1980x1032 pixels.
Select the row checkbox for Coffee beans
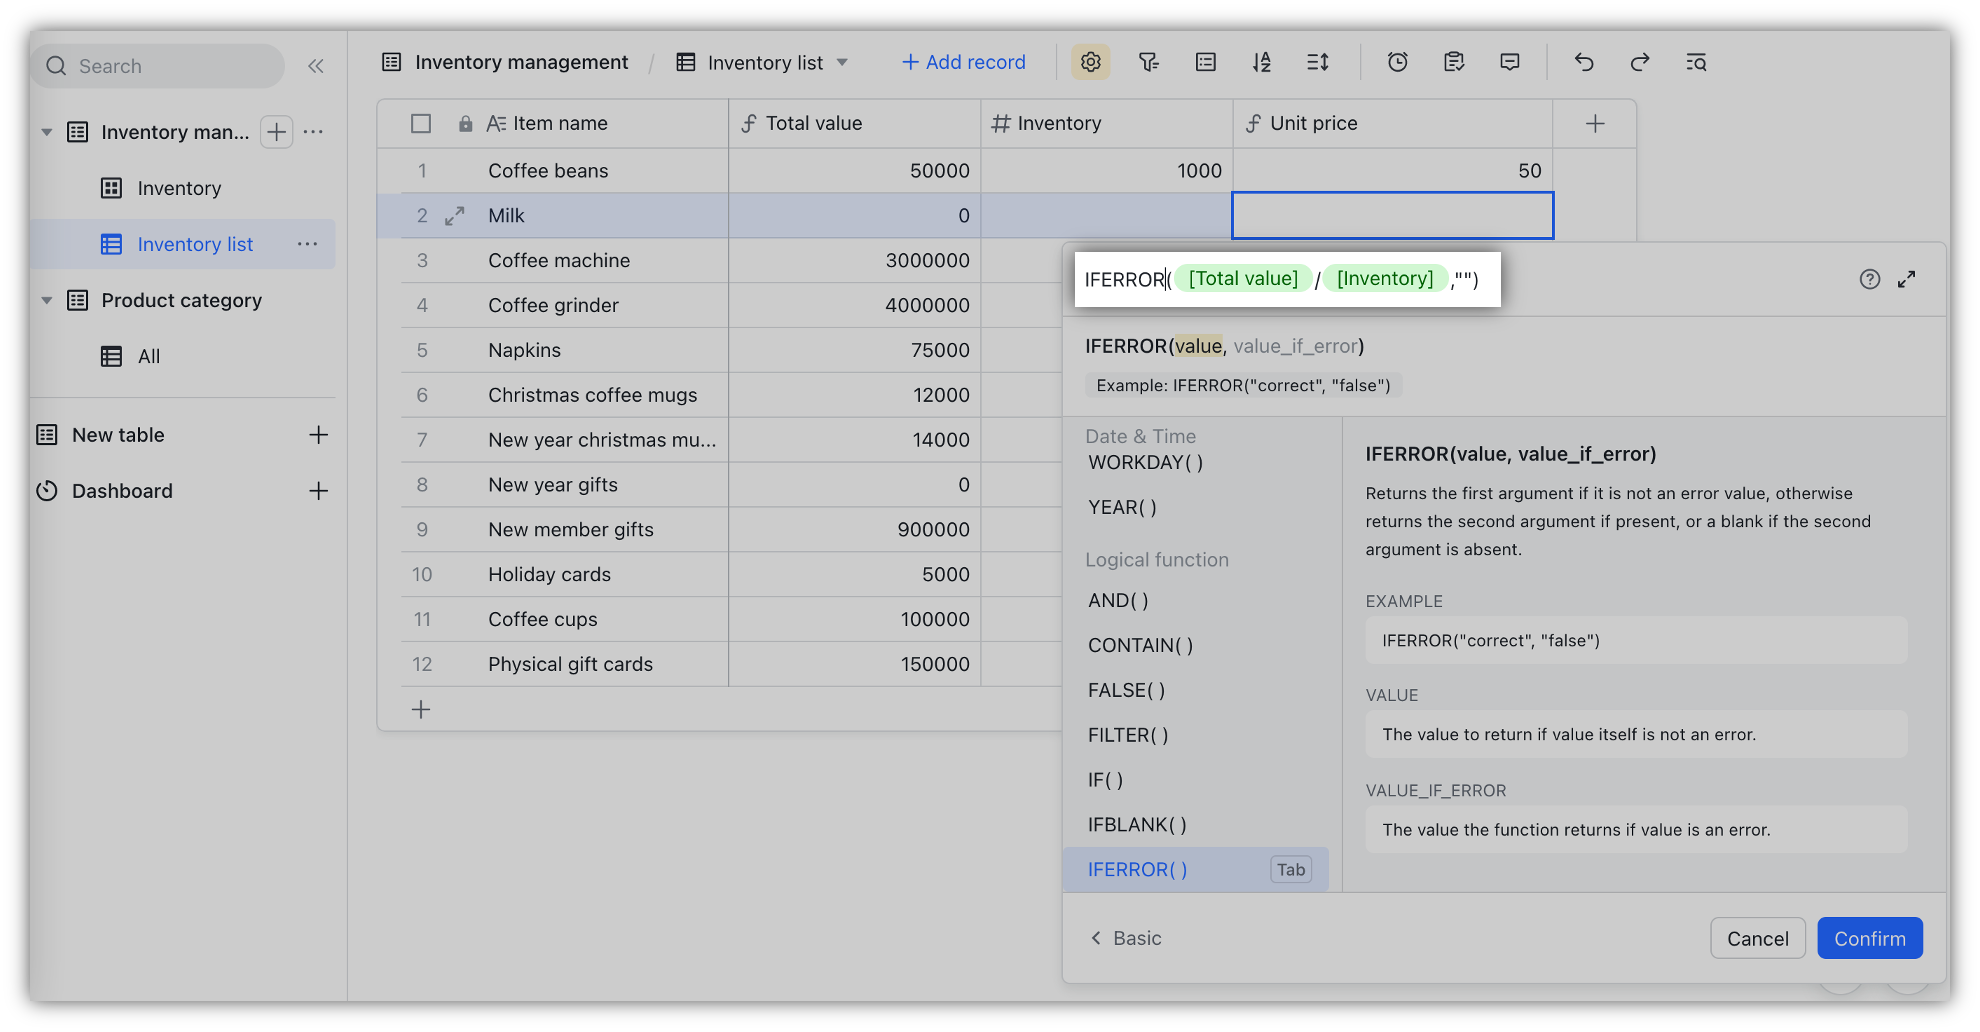420,170
